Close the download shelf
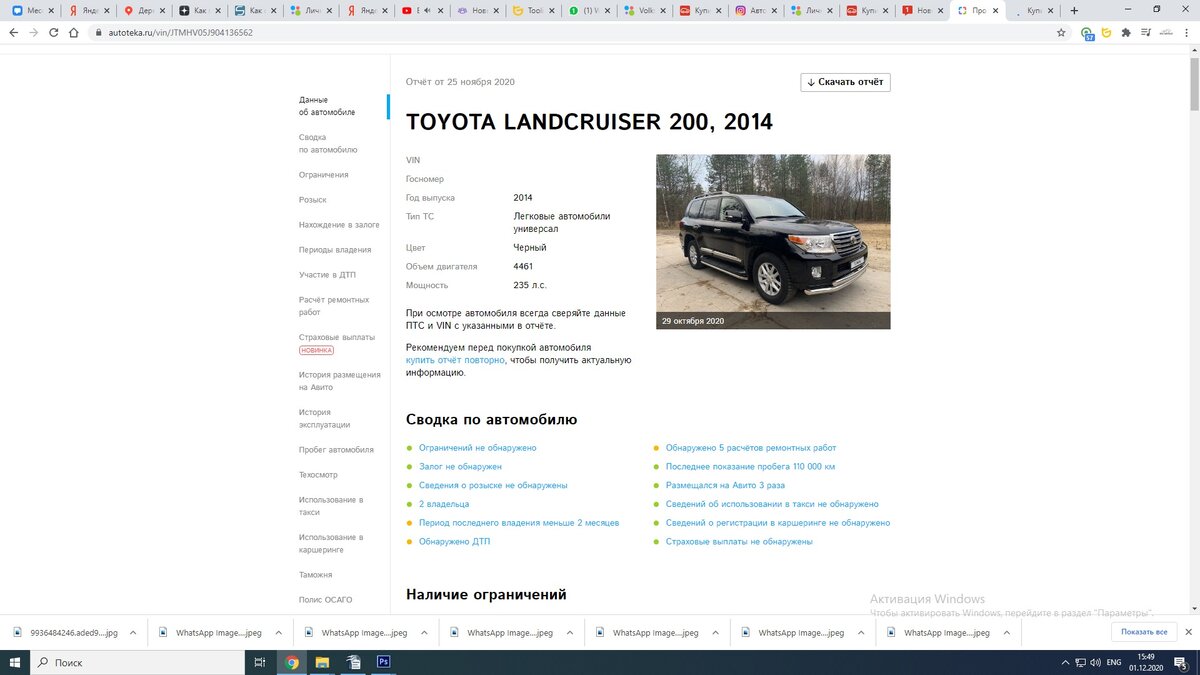1200x675 pixels. pos(1187,632)
